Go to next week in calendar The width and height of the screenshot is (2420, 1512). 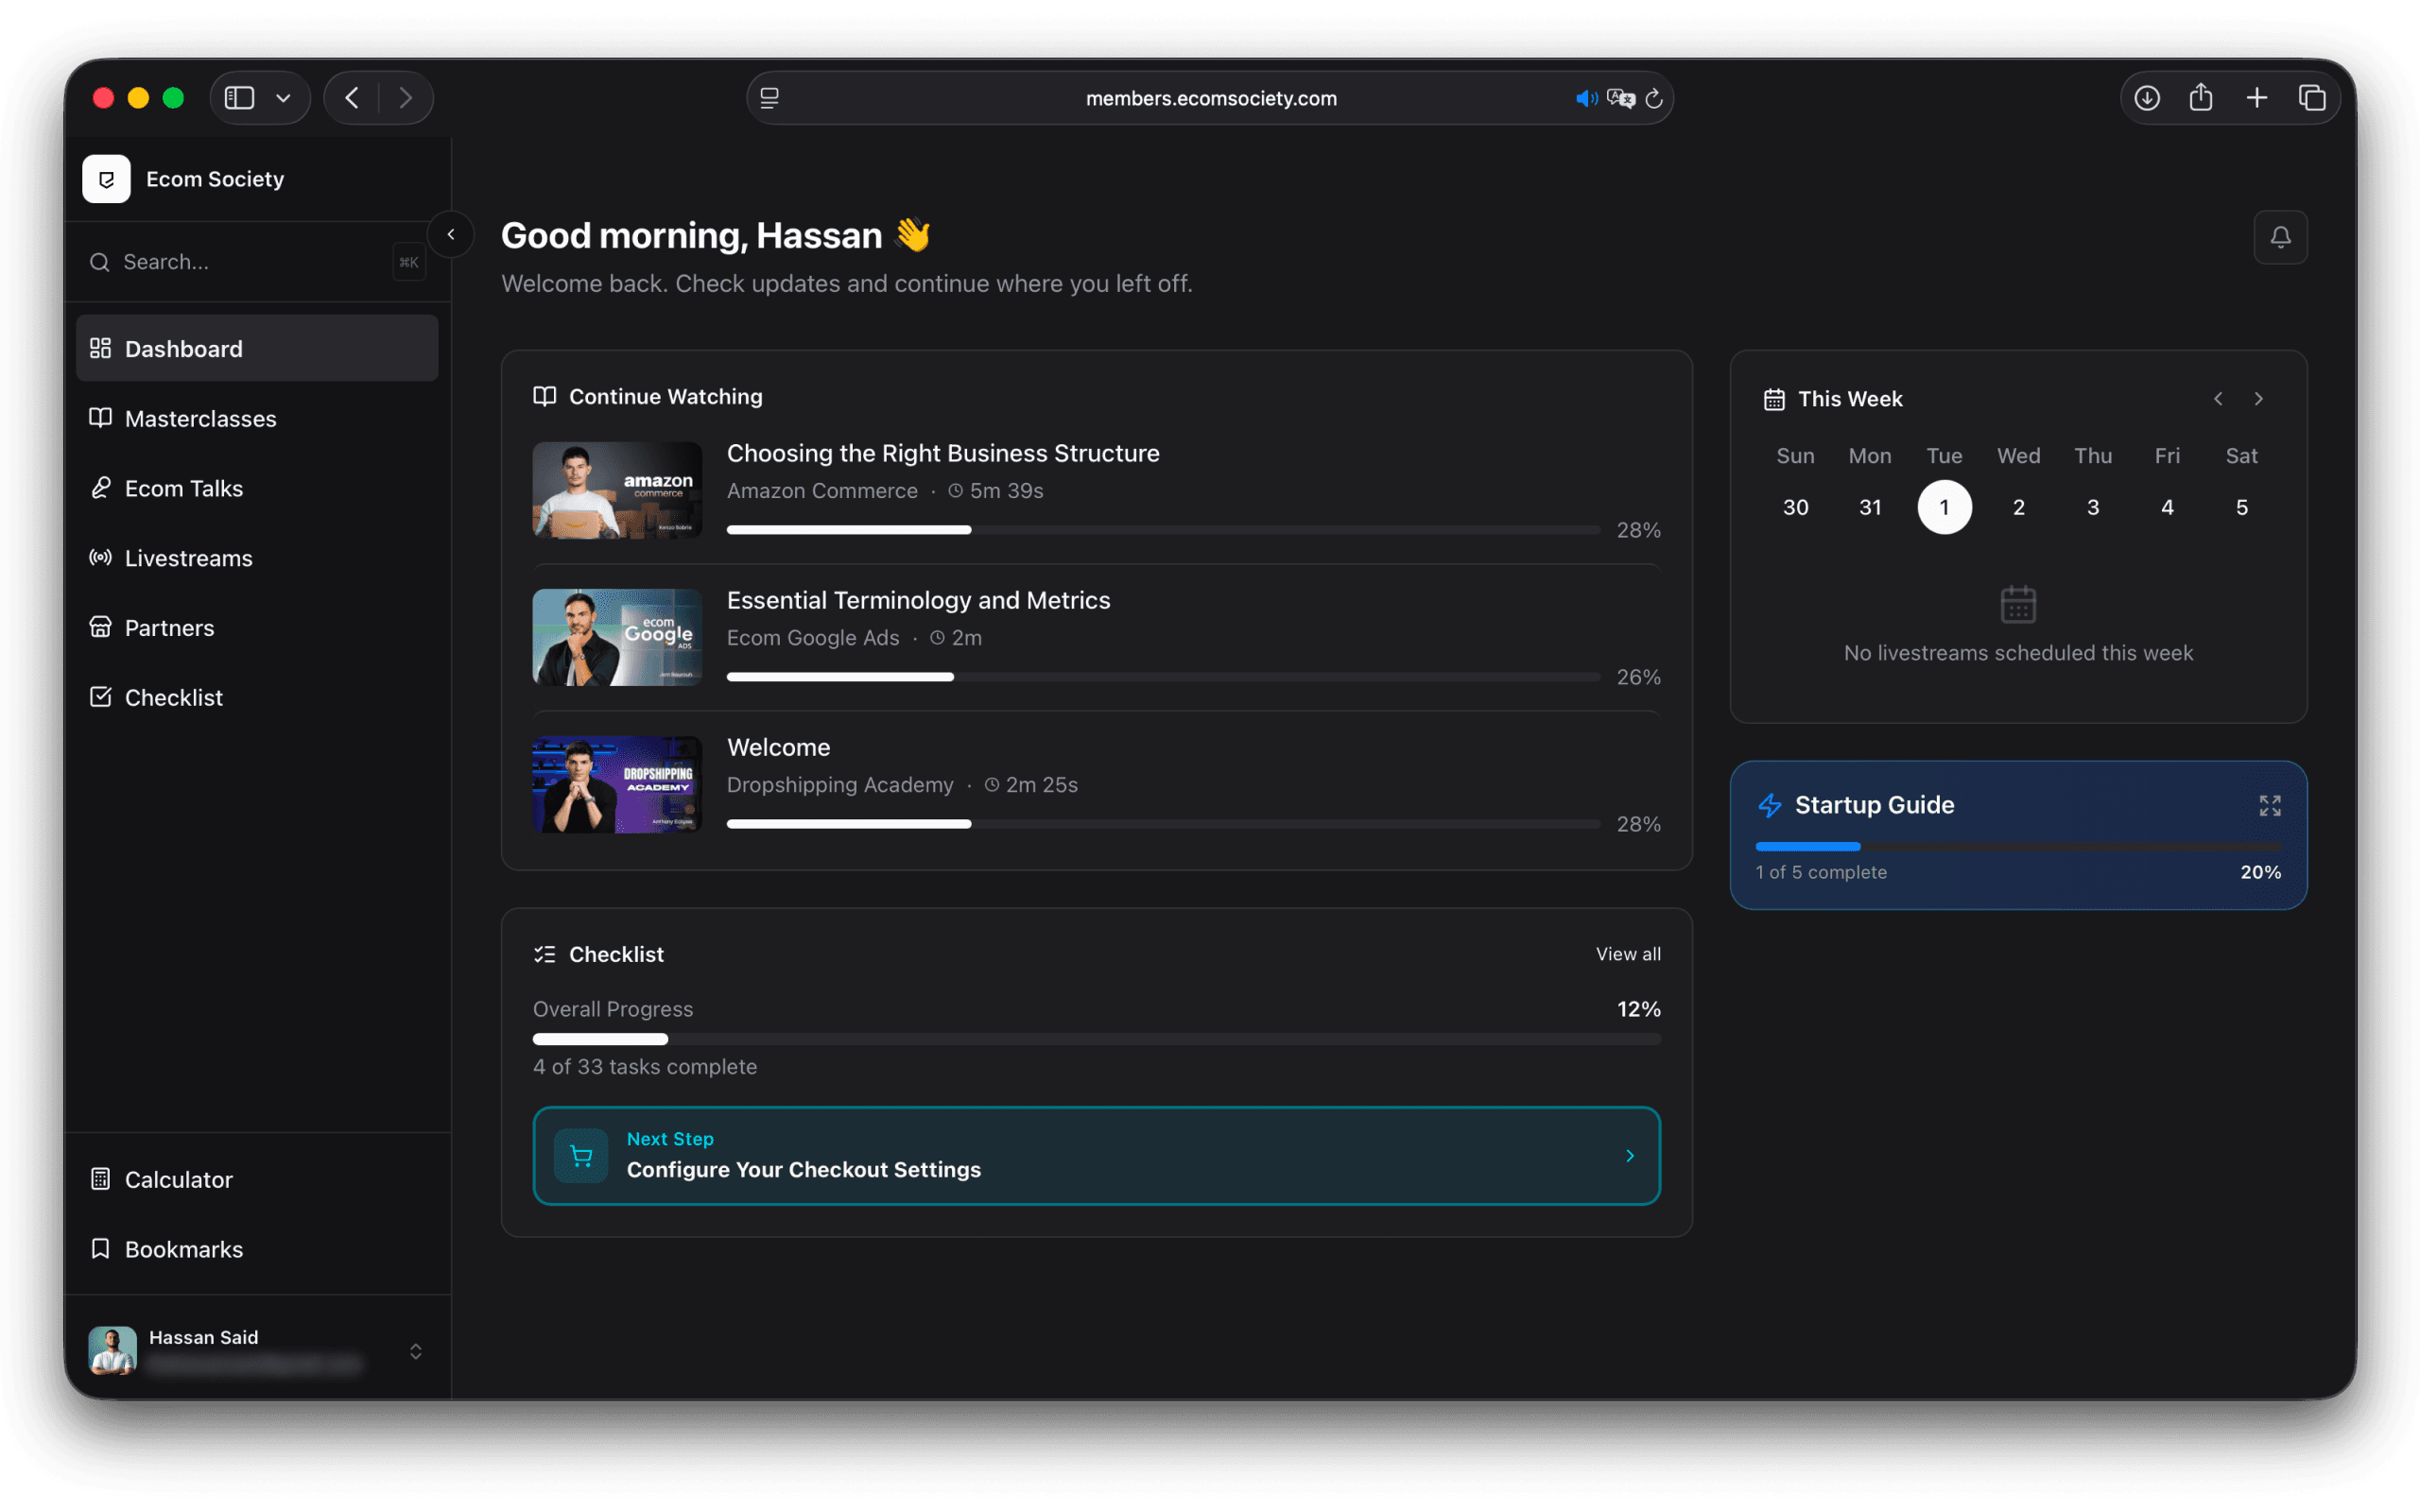click(x=2258, y=399)
